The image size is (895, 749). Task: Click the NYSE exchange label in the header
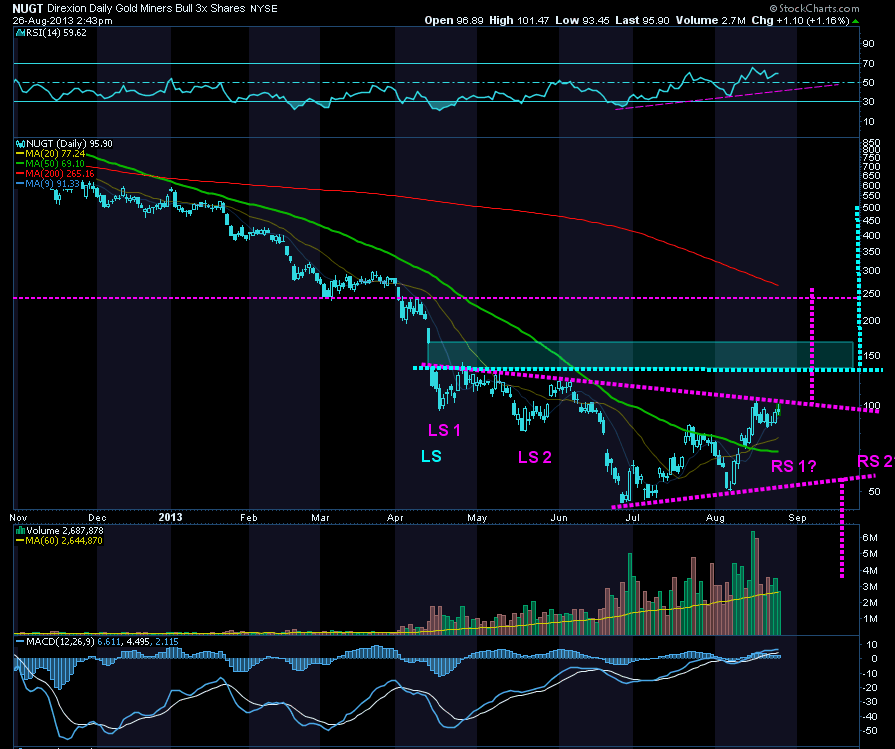coord(264,9)
